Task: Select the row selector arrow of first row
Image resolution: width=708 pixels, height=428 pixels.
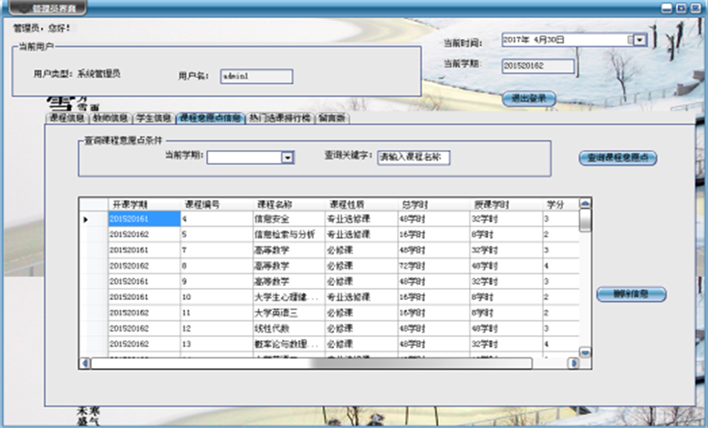Action: pyautogui.click(x=86, y=218)
